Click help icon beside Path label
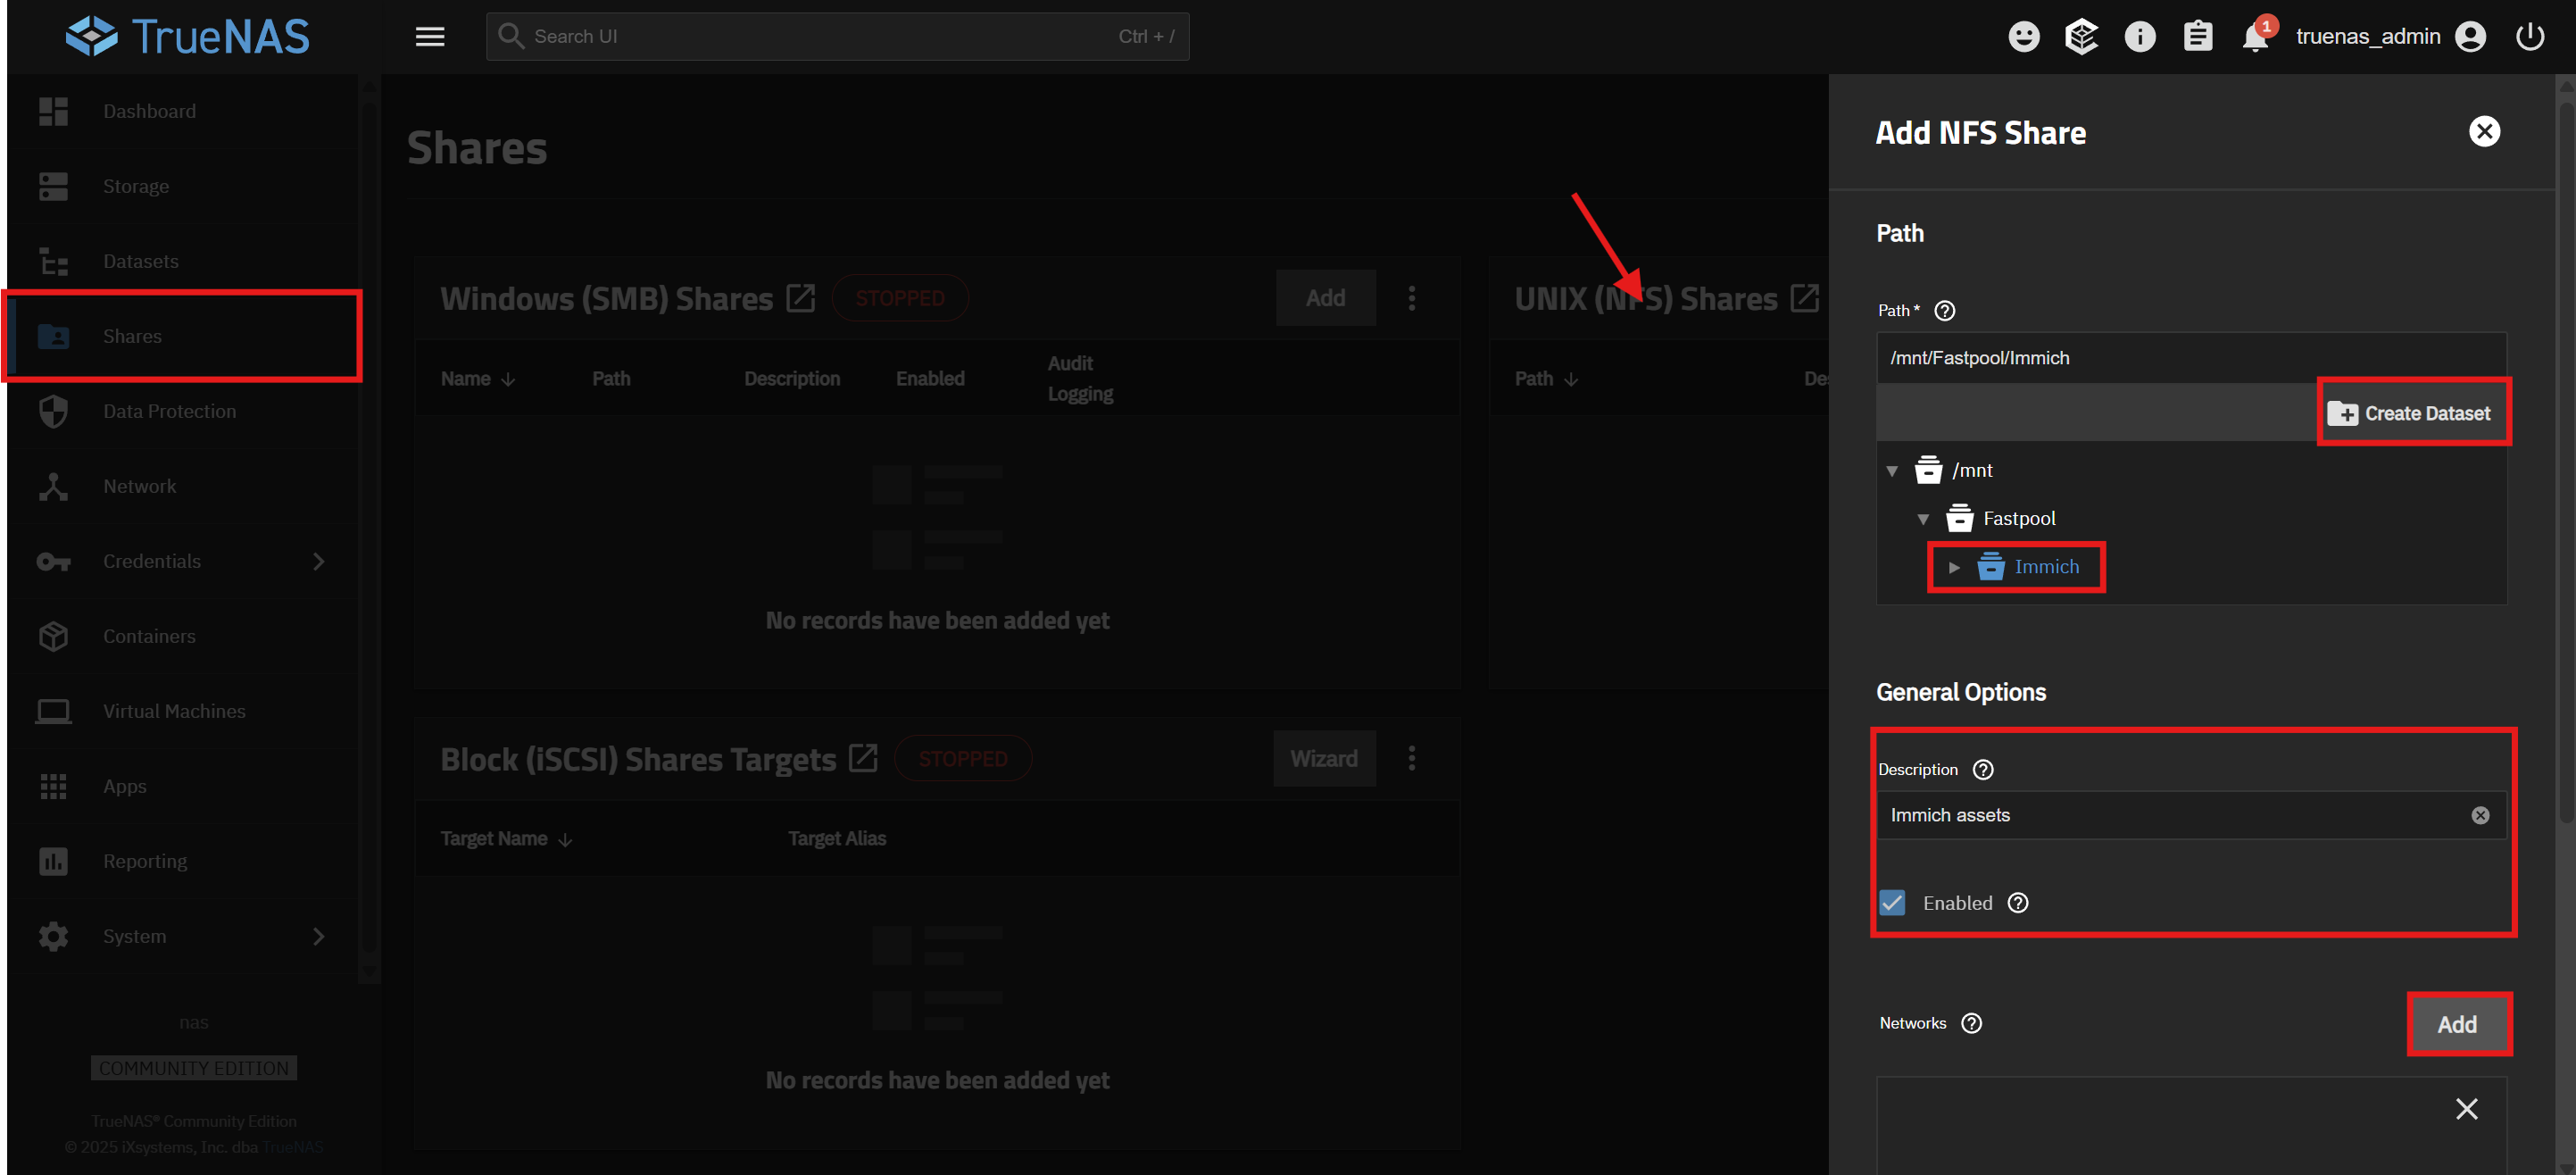Screen dimensions: 2576x1175 1944,311
